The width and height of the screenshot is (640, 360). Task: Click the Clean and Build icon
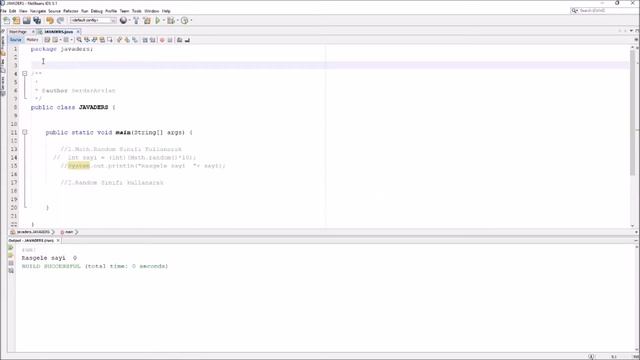point(147,20)
